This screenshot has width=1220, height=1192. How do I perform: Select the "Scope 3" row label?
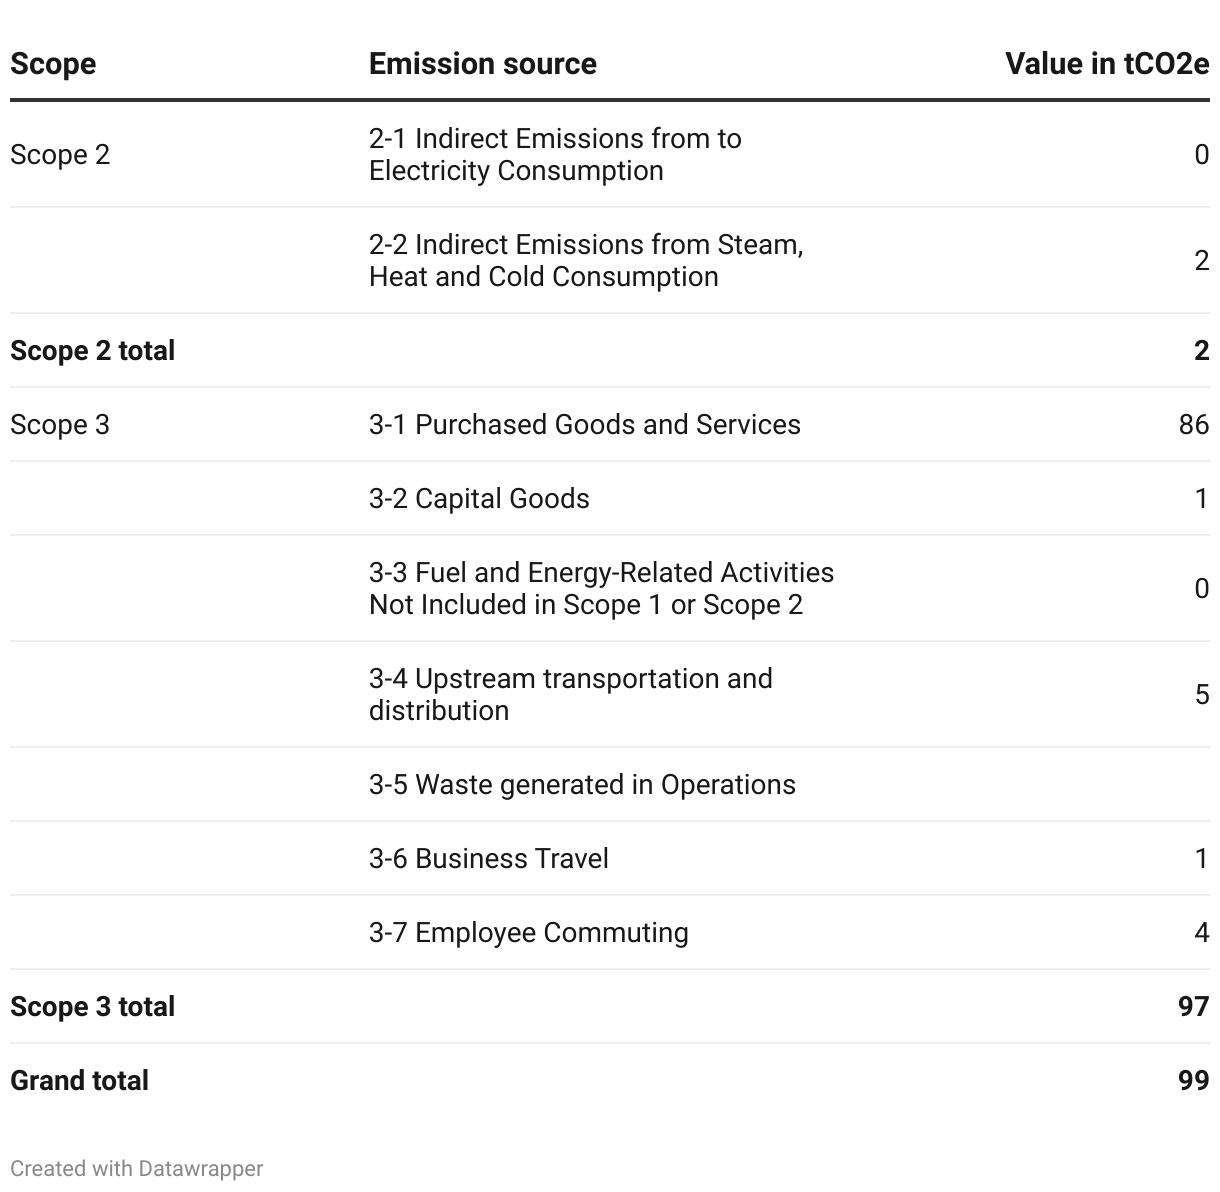(60, 425)
